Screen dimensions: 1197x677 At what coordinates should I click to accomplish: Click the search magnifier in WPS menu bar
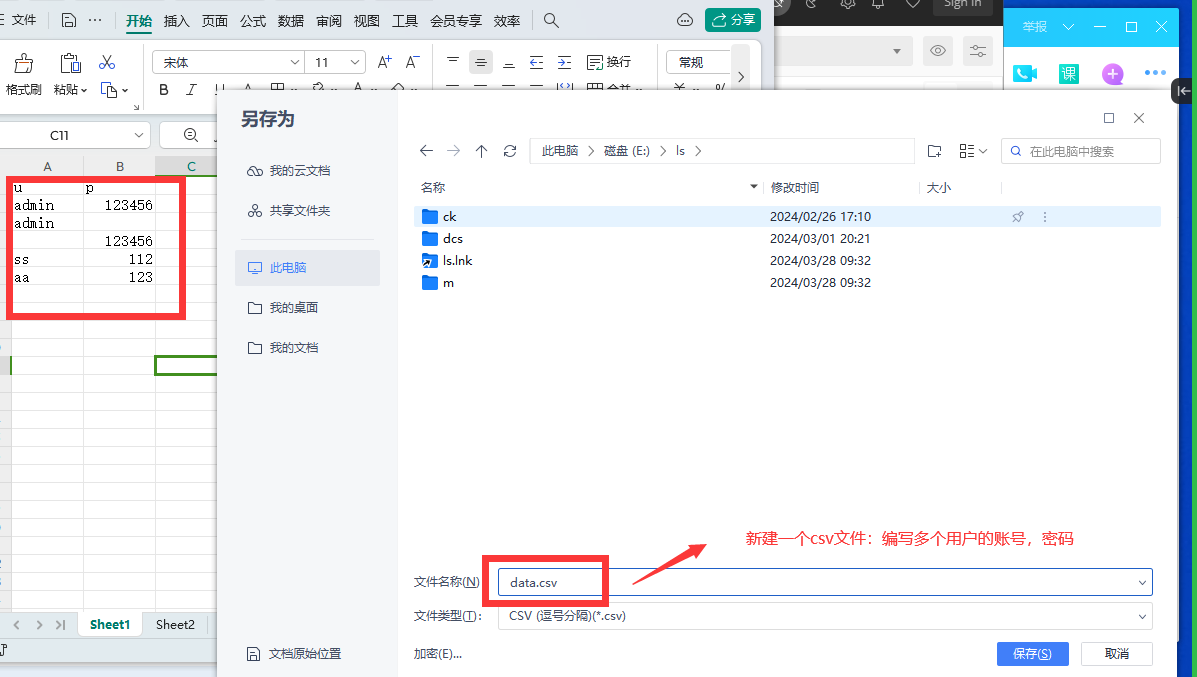pyautogui.click(x=551, y=21)
